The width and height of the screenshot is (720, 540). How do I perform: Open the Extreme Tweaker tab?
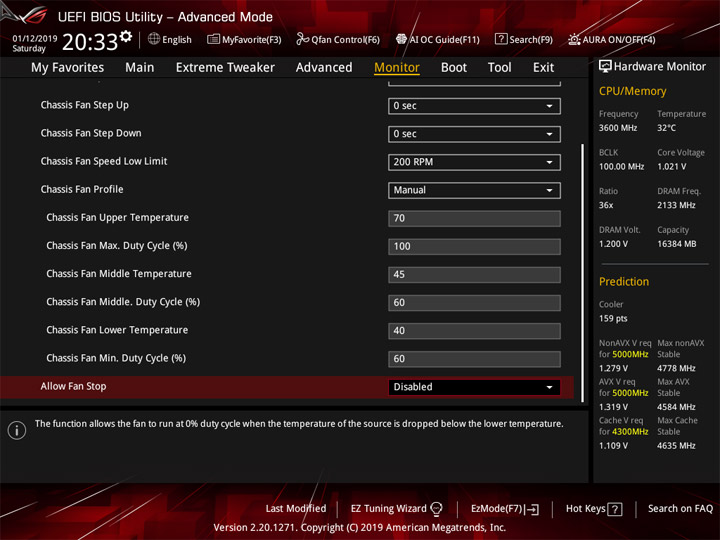coord(225,68)
